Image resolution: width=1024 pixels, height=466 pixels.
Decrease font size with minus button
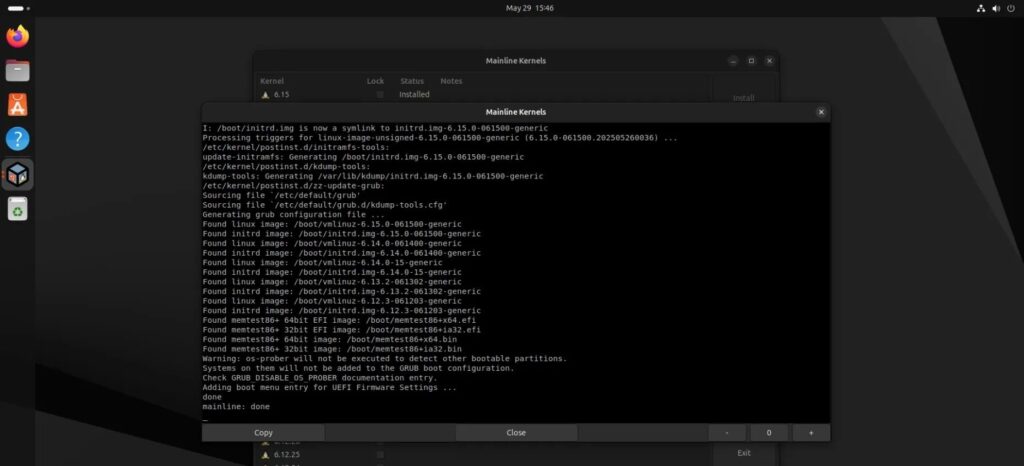(727, 433)
